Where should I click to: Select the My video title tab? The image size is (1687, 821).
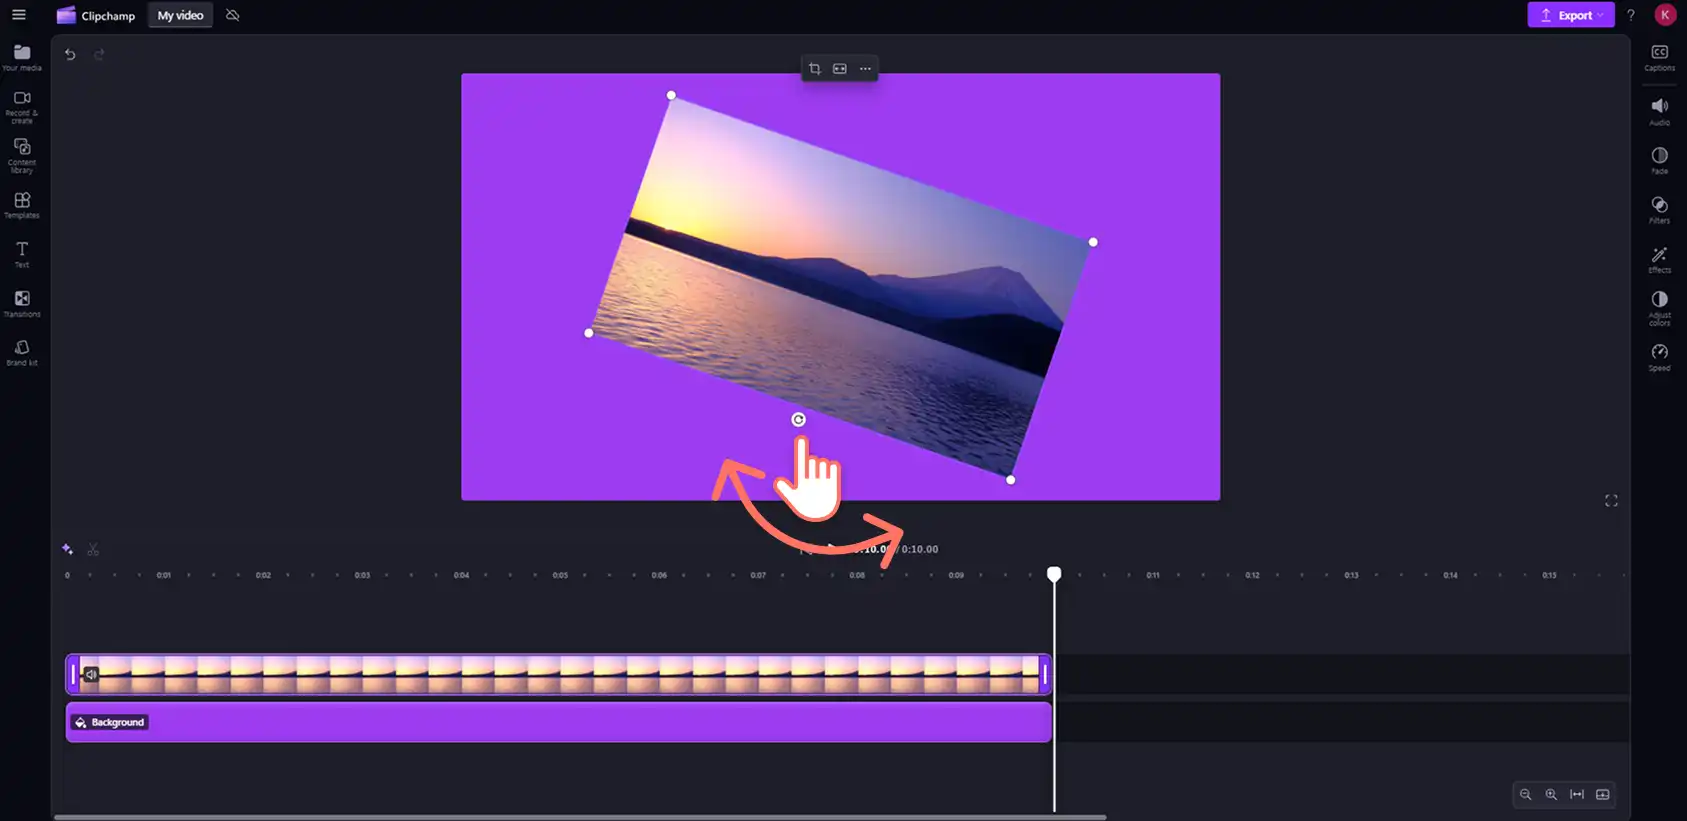(x=180, y=15)
